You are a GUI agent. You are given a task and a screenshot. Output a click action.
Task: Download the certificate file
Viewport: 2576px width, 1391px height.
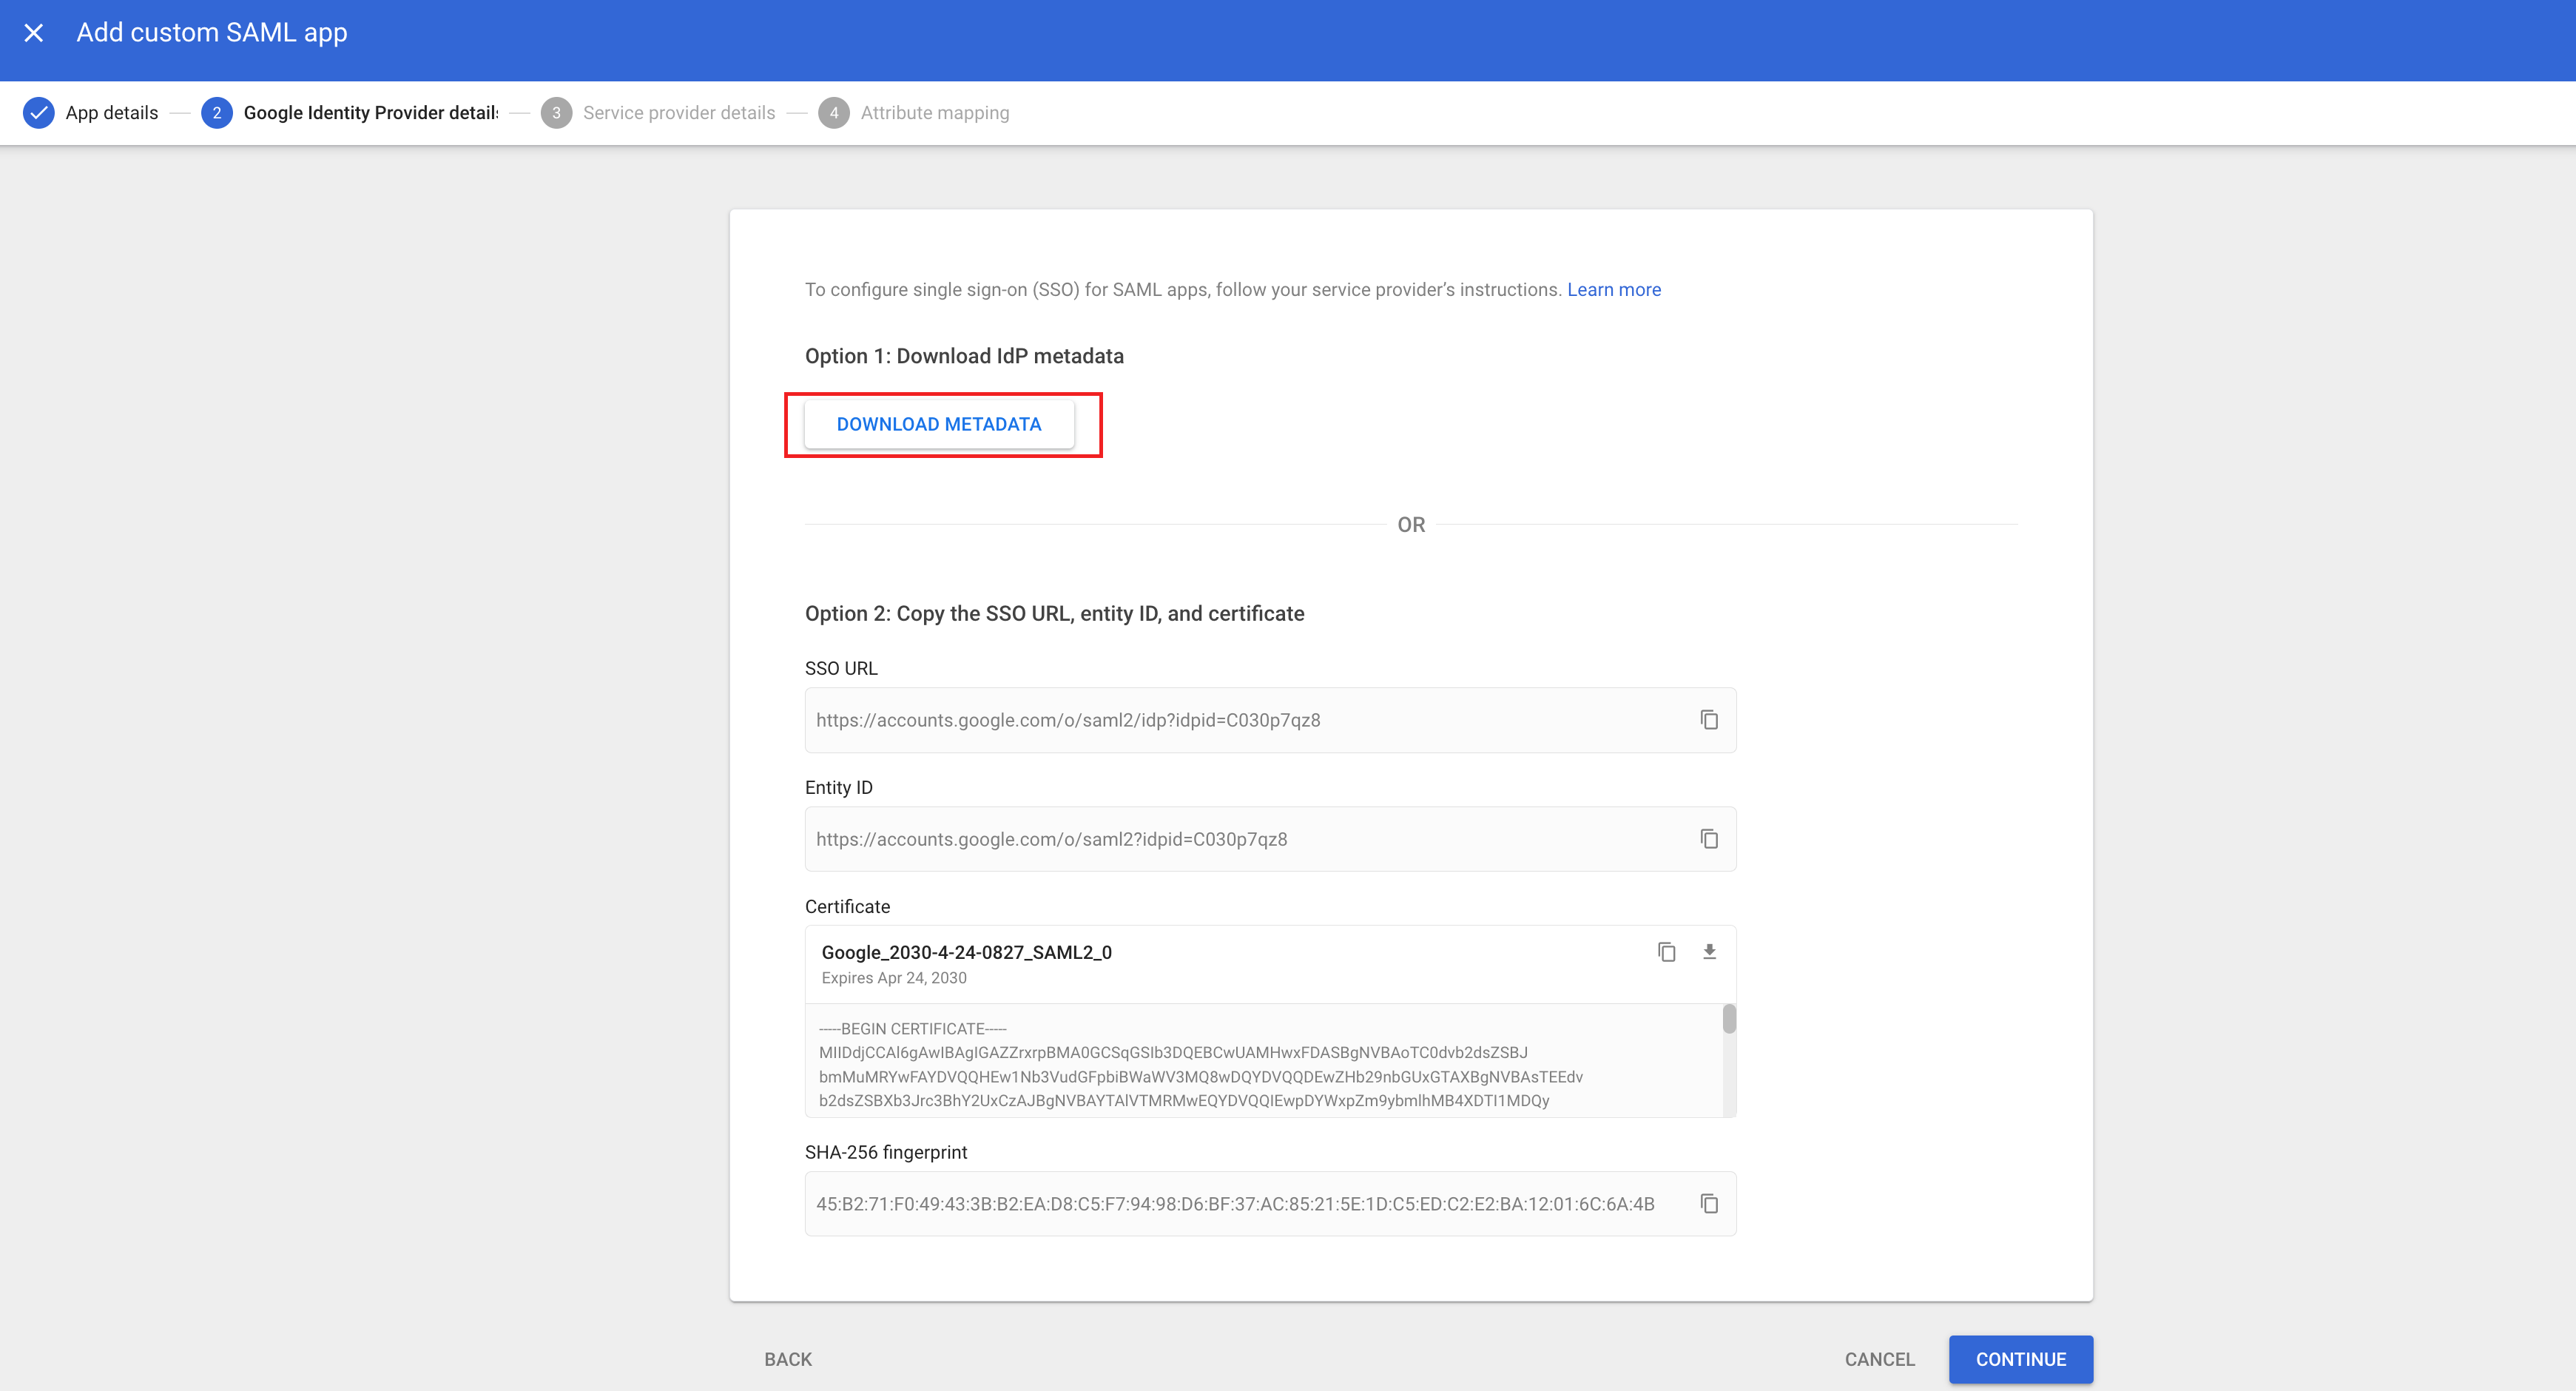(x=1709, y=952)
